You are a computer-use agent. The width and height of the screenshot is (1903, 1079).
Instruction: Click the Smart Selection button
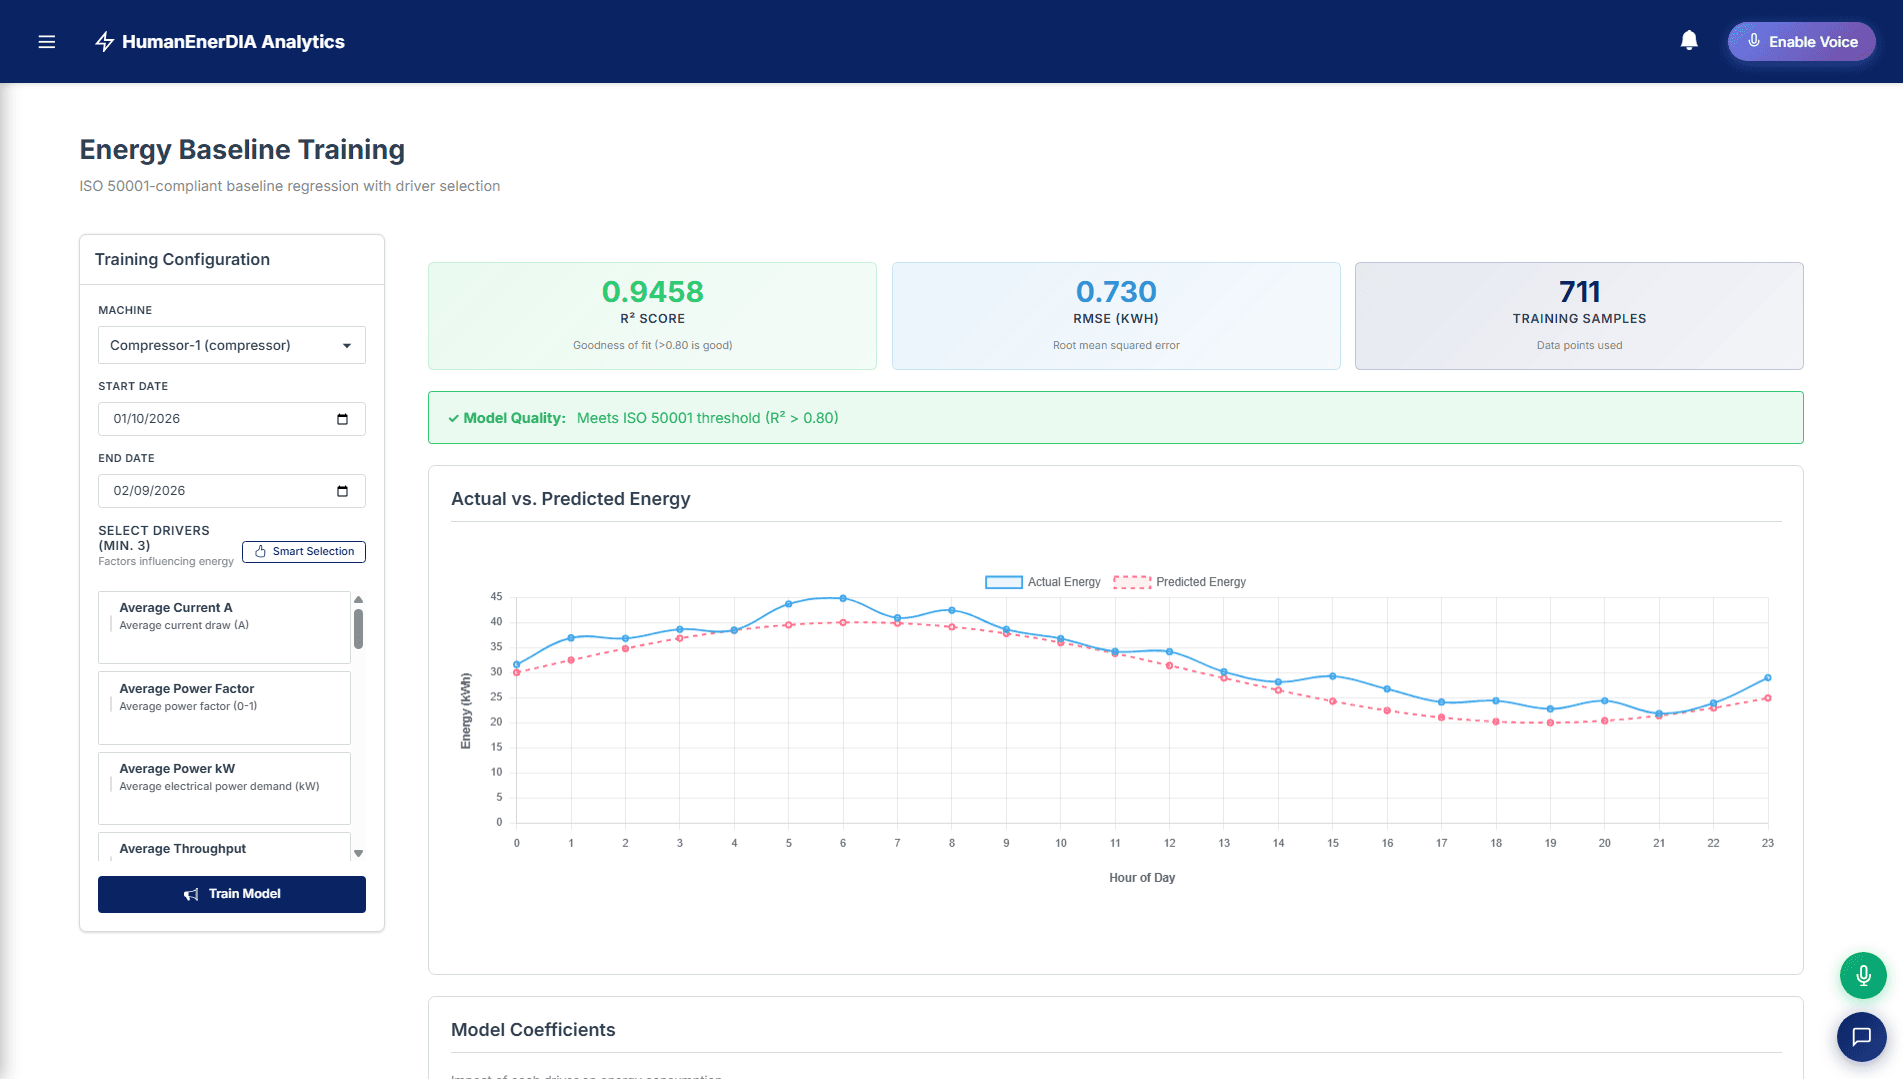click(303, 551)
